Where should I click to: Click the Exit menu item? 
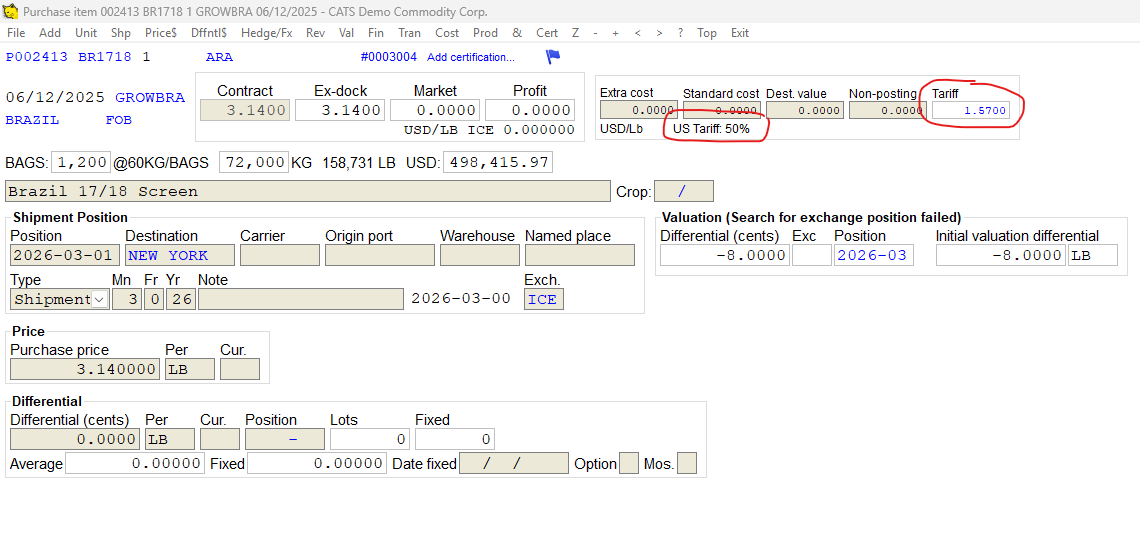click(x=739, y=33)
